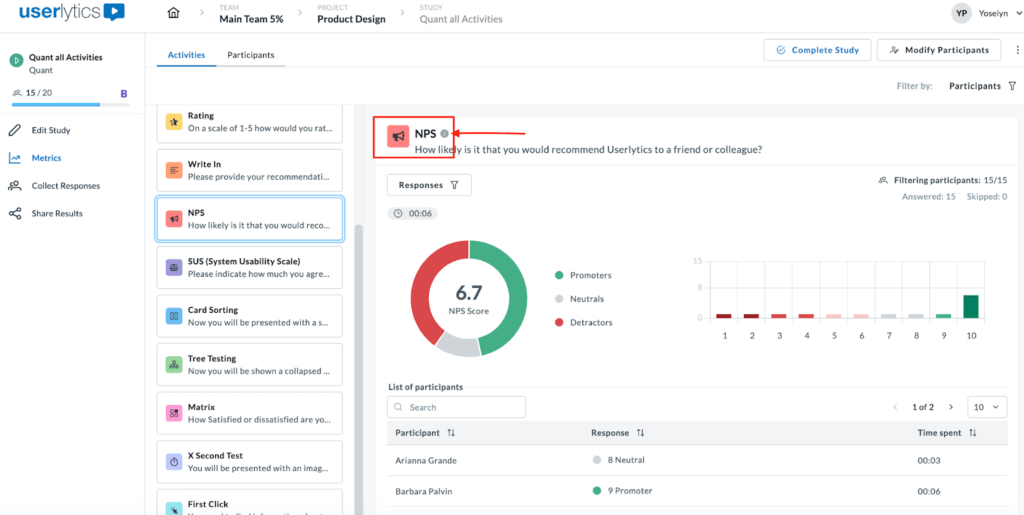
Task: Click the Edit Study pencil icon
Action: 14,131
